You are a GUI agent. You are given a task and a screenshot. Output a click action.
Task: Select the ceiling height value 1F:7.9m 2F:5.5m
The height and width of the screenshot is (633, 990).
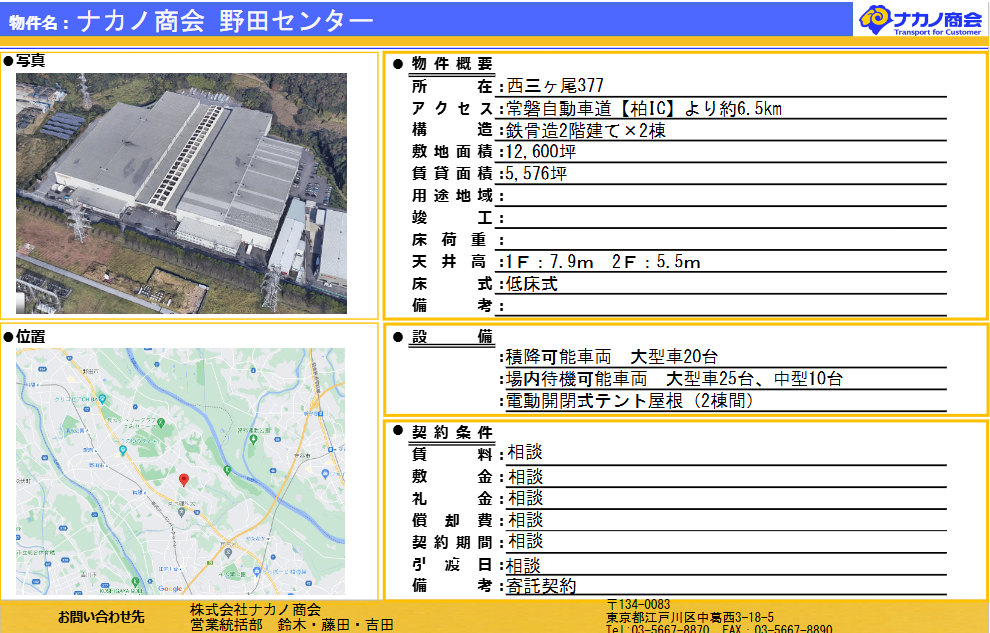[x=603, y=262]
